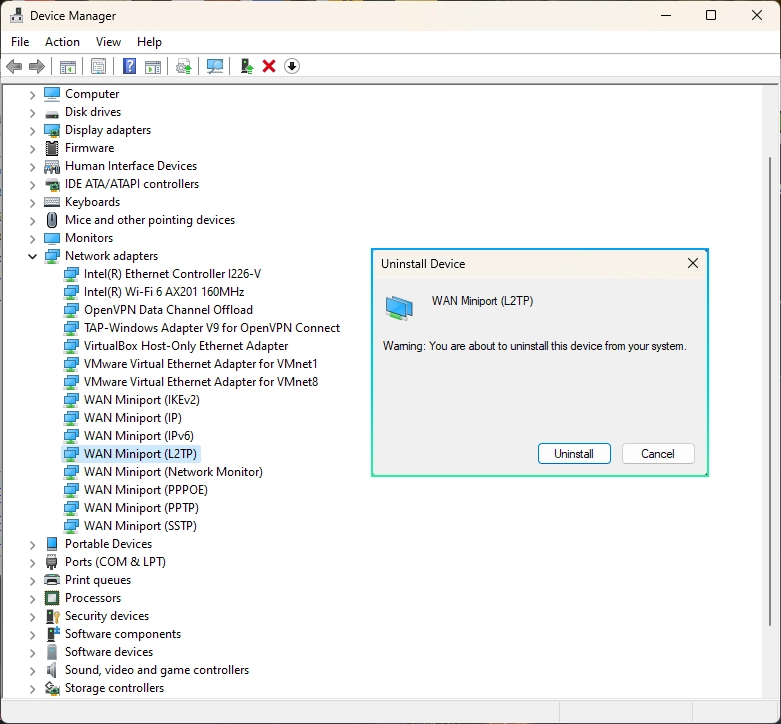Click the Portable Devices label

pos(108,544)
